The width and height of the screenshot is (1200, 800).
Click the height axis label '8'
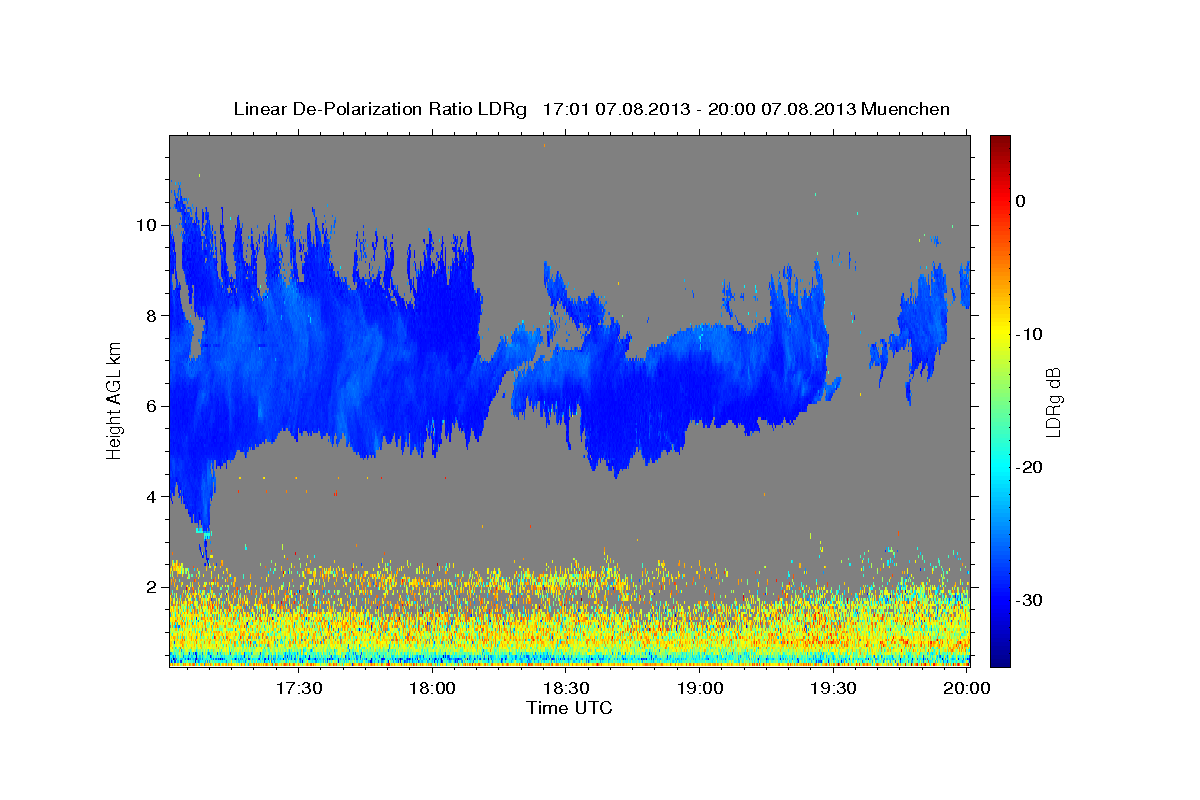[152, 315]
